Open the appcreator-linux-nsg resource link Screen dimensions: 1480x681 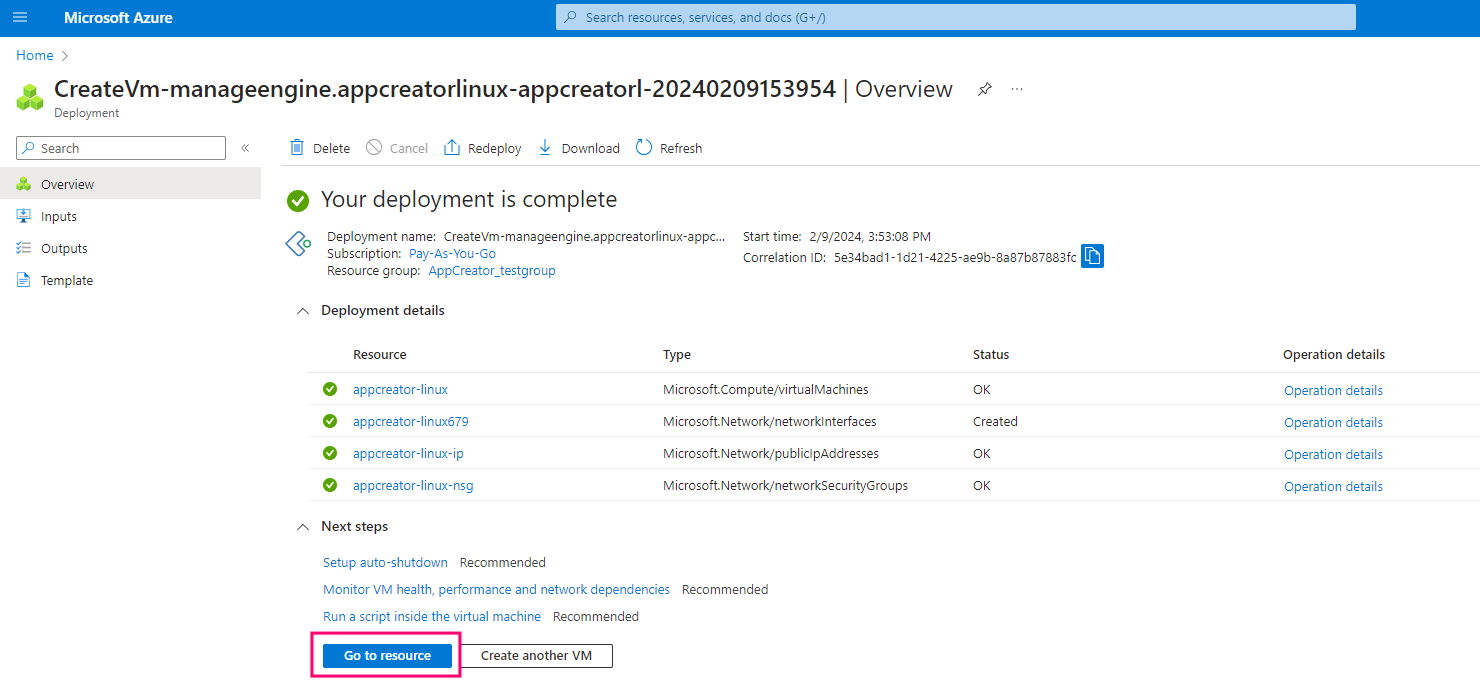coord(413,486)
